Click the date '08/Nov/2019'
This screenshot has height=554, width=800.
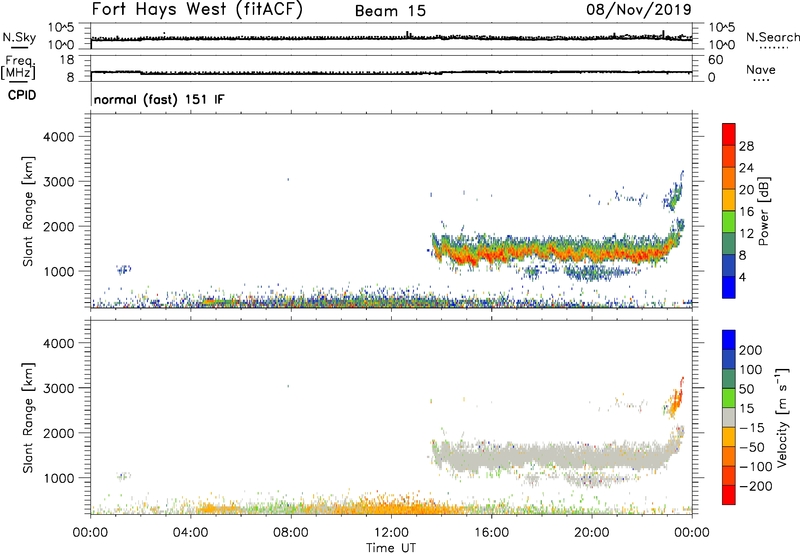point(639,10)
